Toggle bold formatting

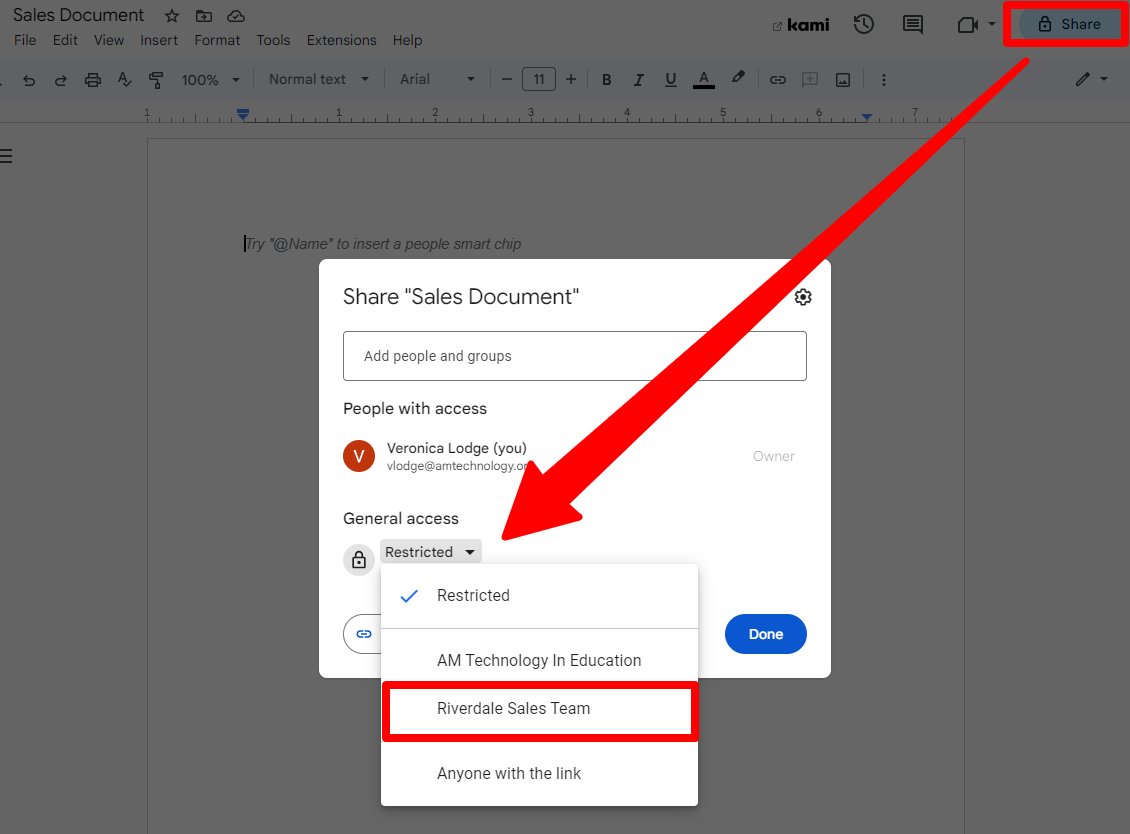606,80
